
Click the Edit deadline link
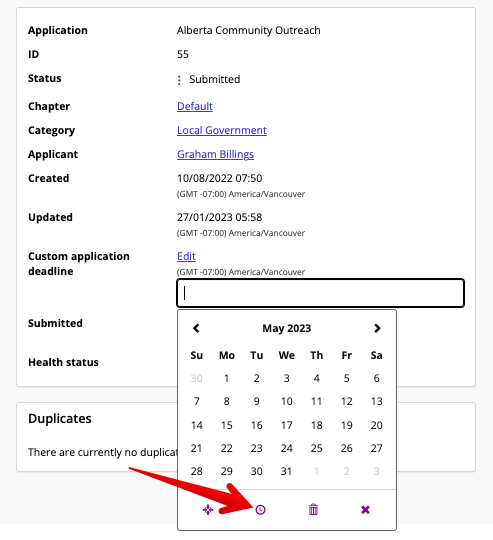186,256
